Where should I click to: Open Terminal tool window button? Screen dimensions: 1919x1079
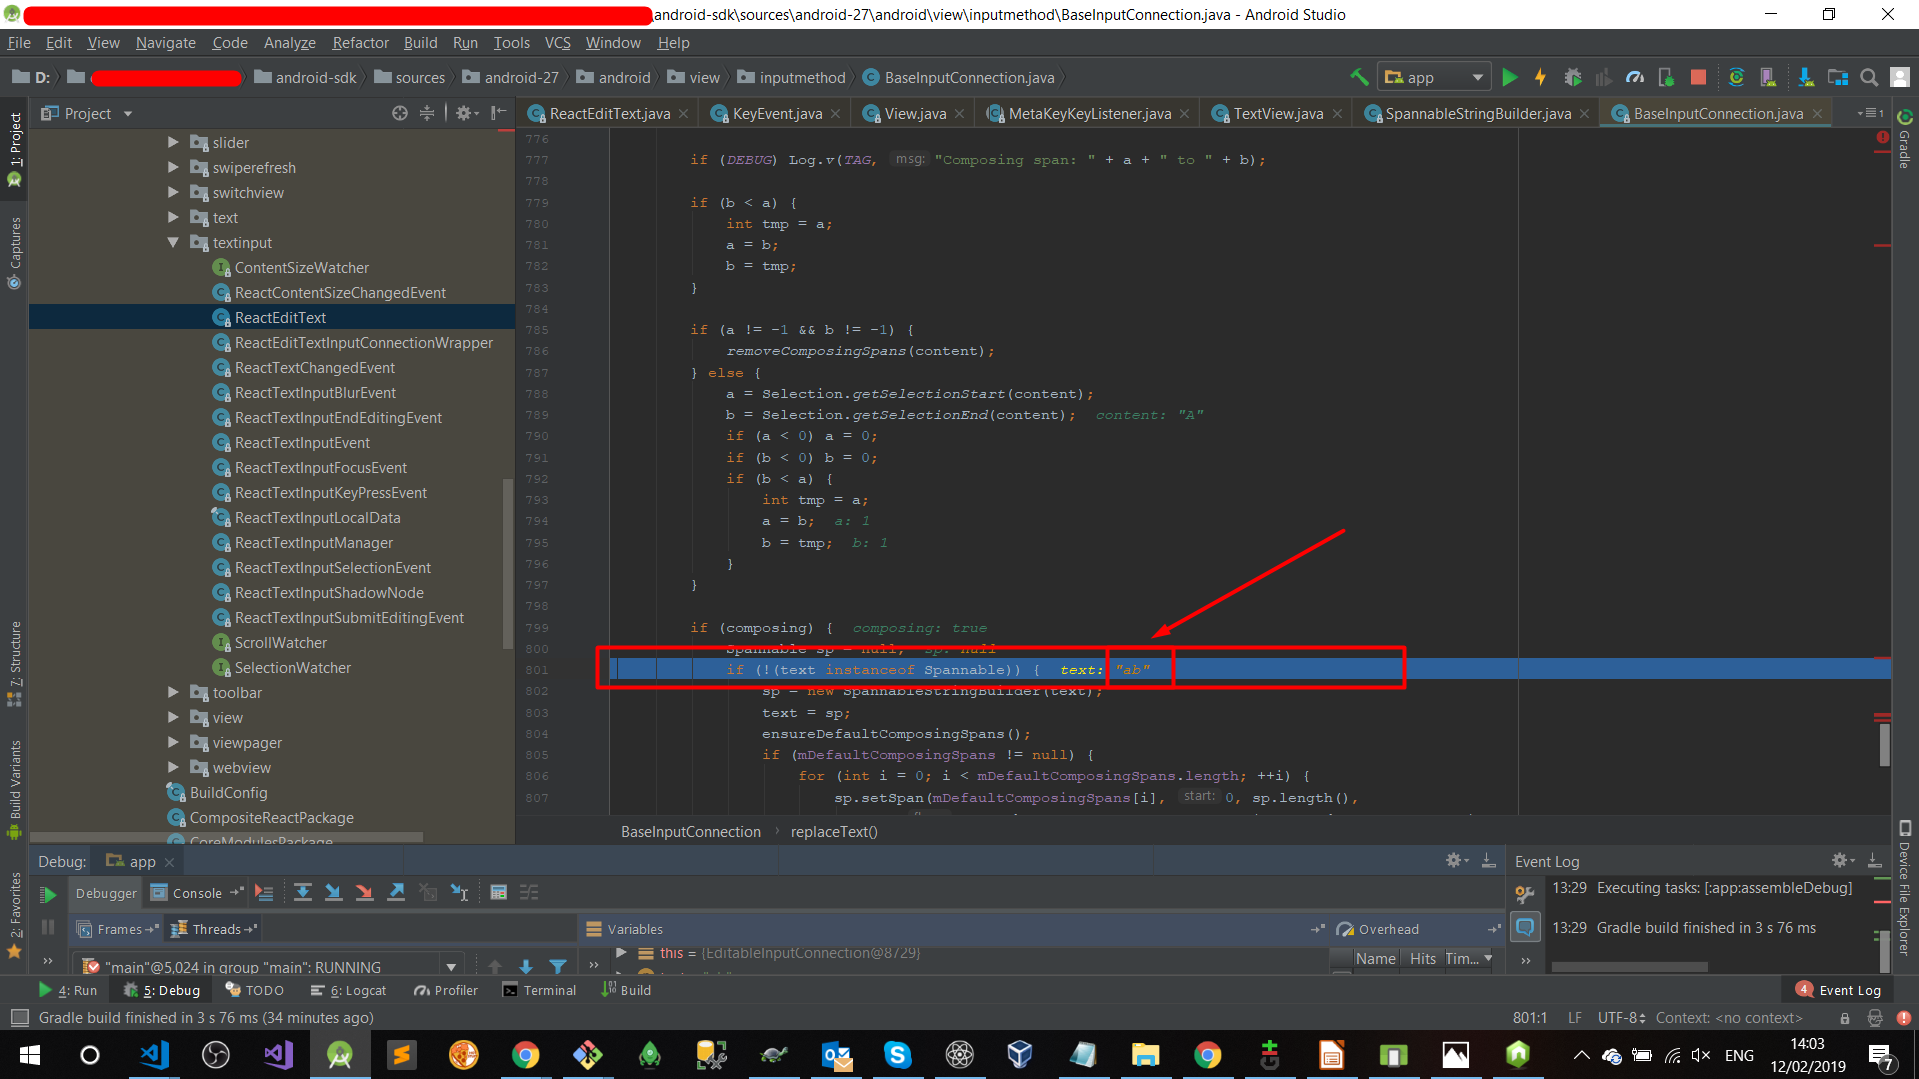[x=539, y=990]
